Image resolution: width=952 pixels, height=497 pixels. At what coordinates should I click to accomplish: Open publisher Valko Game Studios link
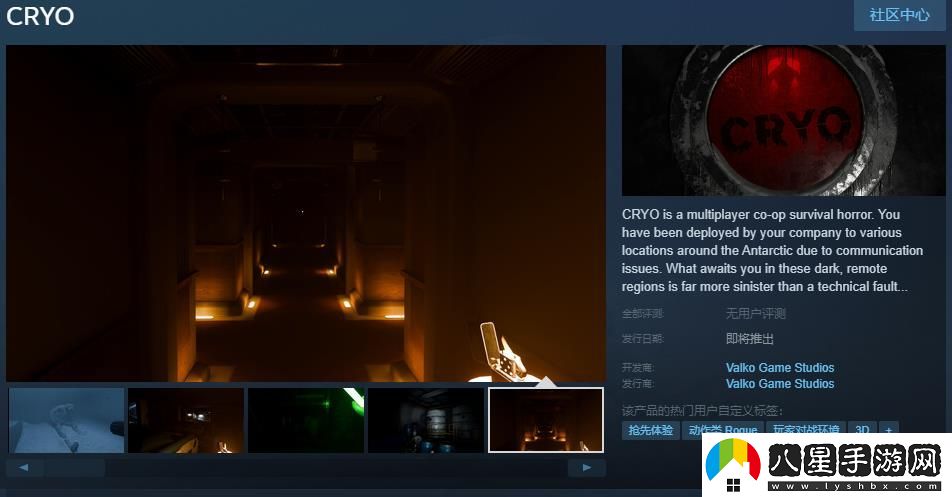click(x=779, y=383)
